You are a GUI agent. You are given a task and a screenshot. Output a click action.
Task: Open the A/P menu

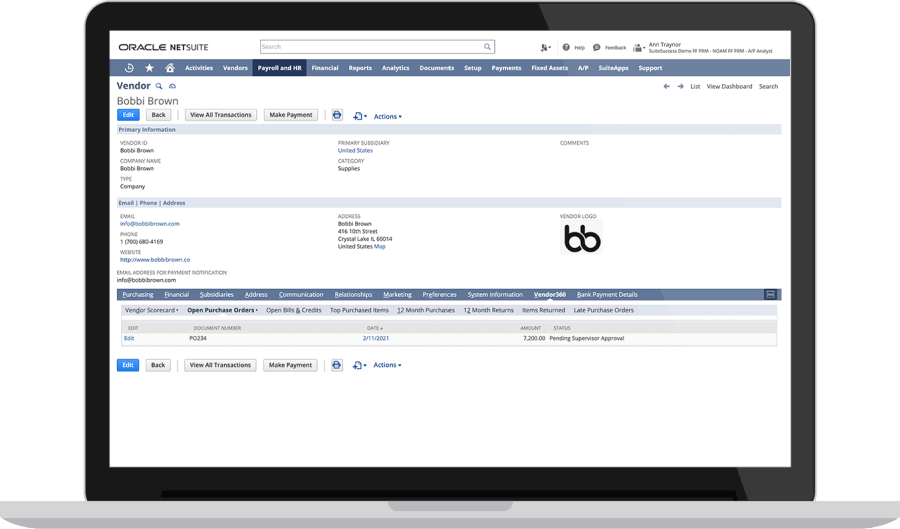tap(583, 68)
